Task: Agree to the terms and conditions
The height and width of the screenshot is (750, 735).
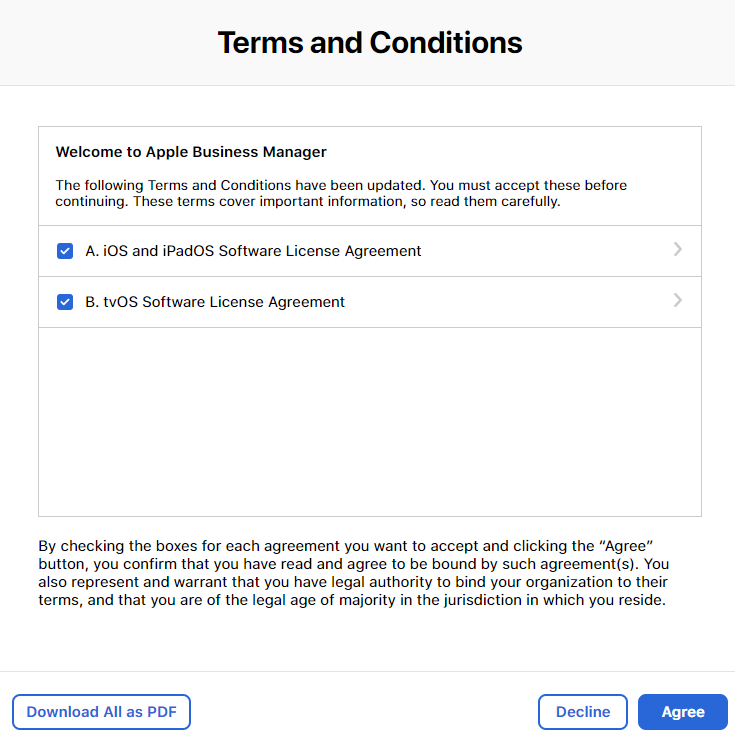Action: [683, 712]
